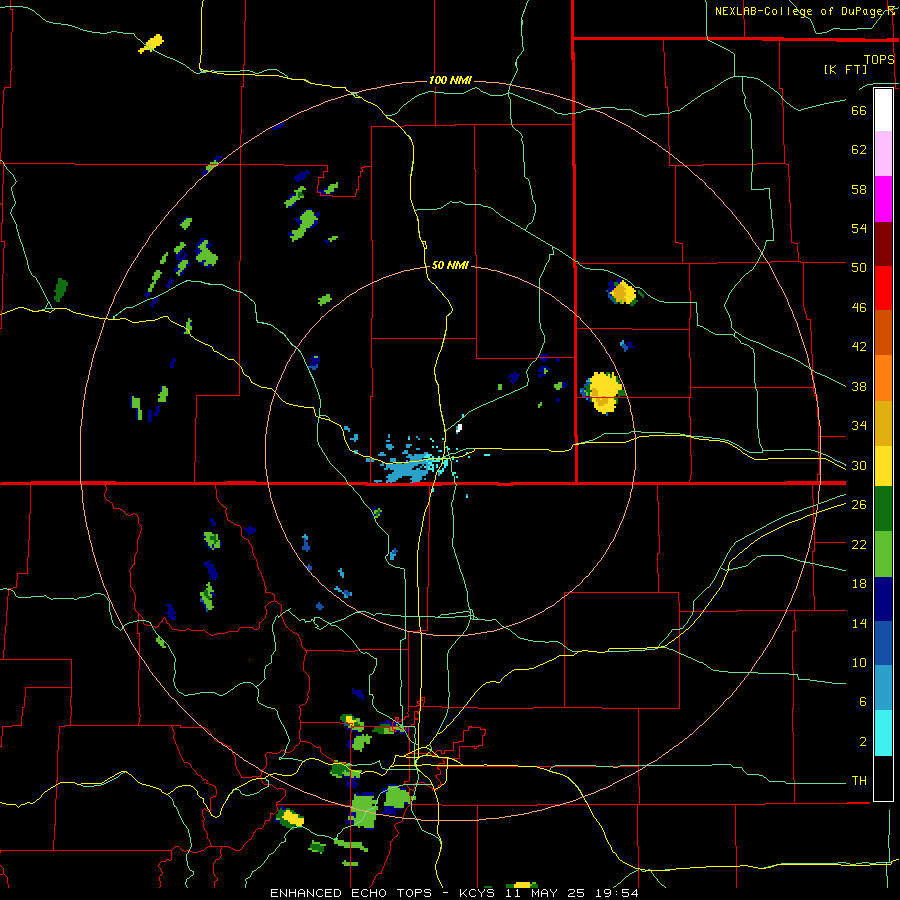Click the '6' legend value
This screenshot has width=900, height=900.
point(863,702)
